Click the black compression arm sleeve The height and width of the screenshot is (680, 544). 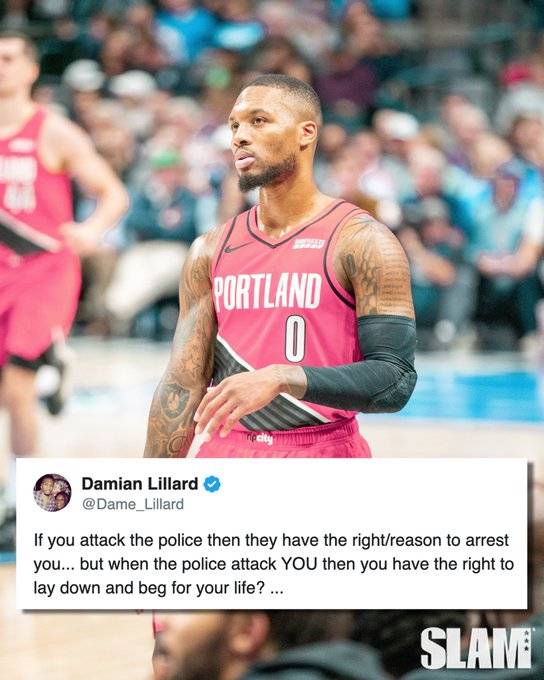click(364, 364)
